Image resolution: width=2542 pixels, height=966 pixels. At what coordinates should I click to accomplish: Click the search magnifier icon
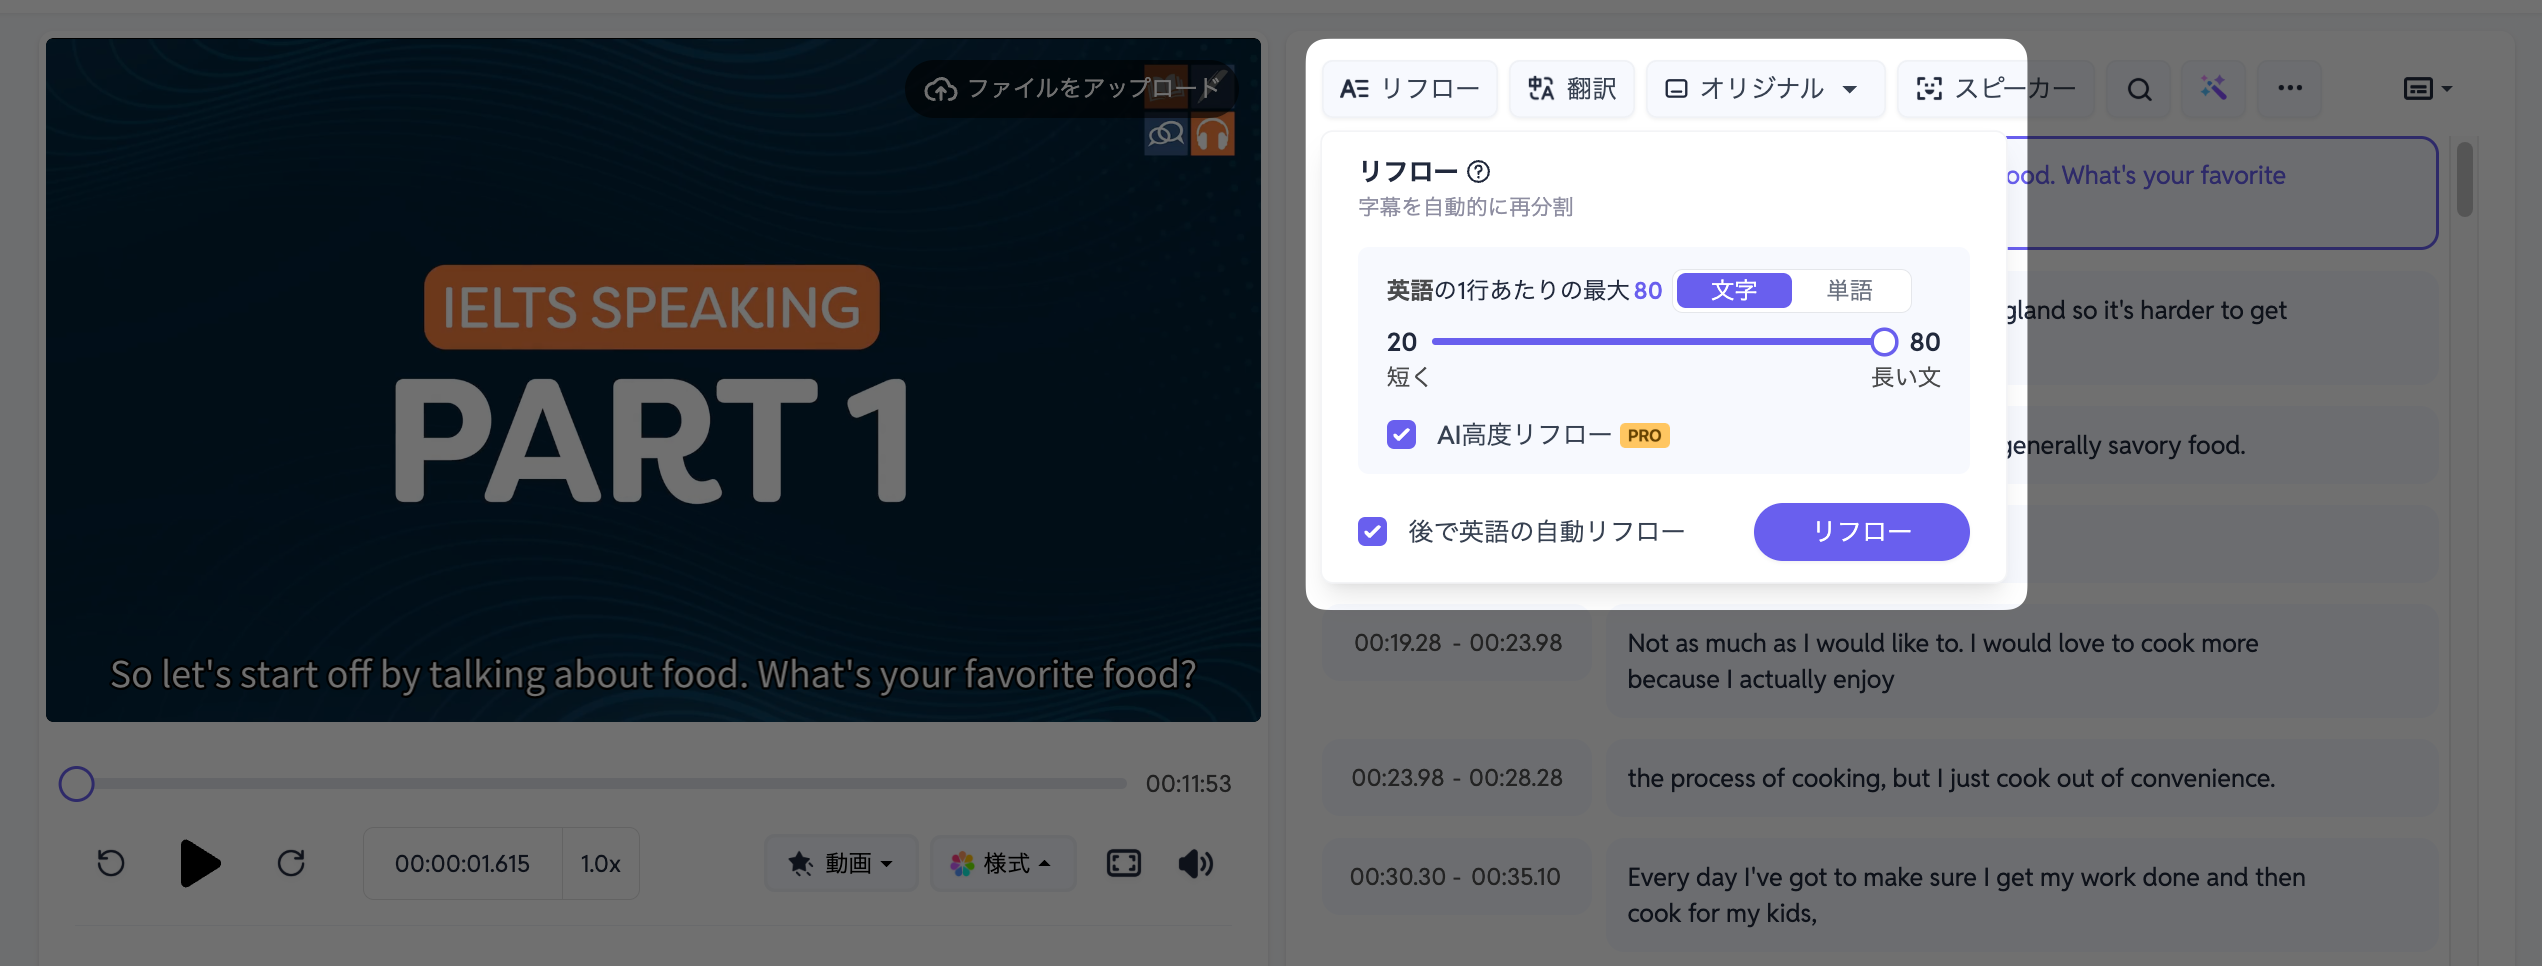tap(2138, 89)
